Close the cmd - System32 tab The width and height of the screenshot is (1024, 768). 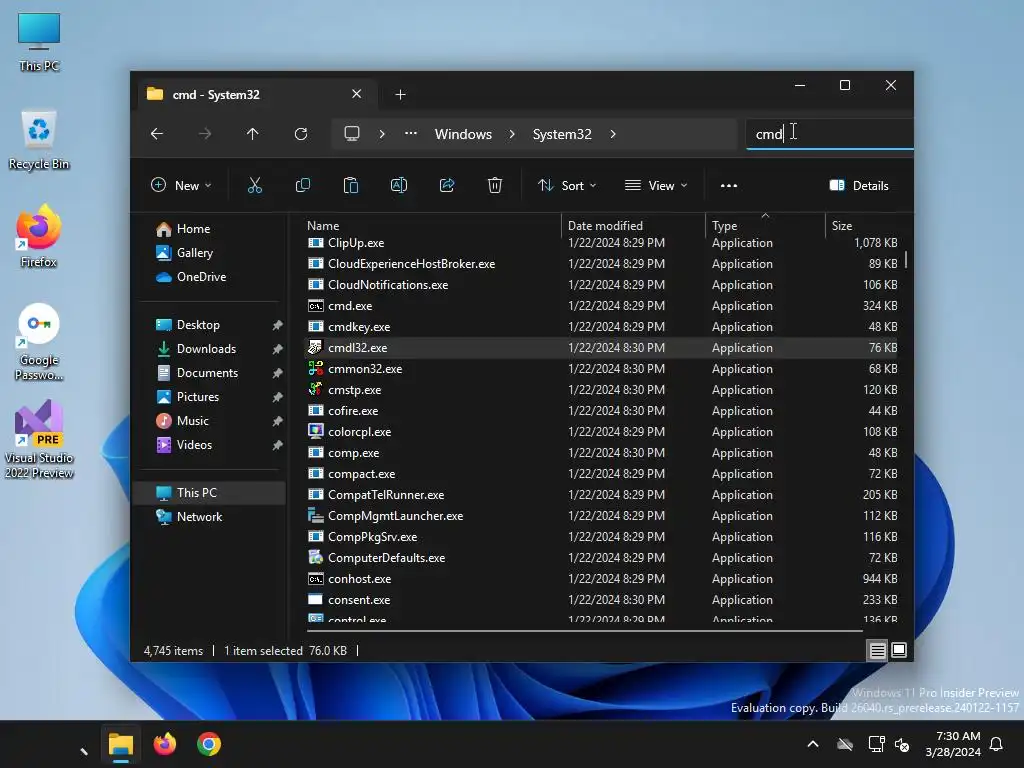[357, 94]
